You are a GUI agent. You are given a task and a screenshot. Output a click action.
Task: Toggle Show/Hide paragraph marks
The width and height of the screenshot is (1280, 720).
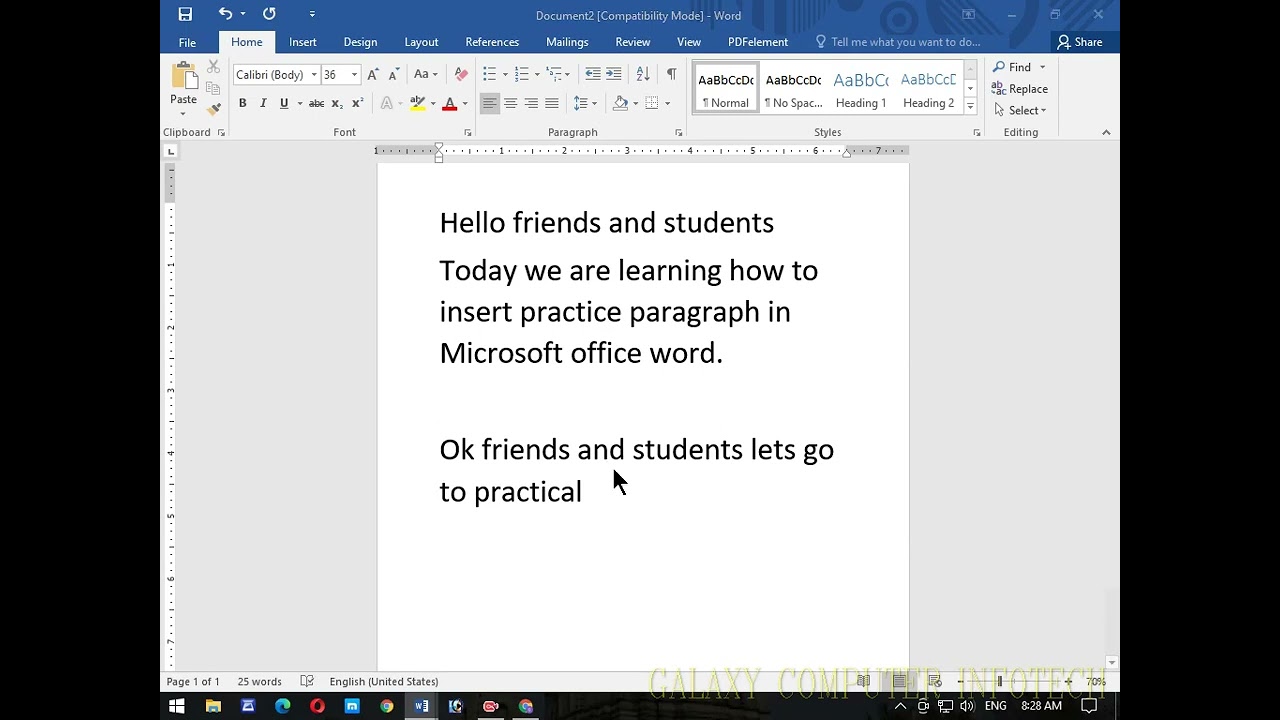pos(671,75)
